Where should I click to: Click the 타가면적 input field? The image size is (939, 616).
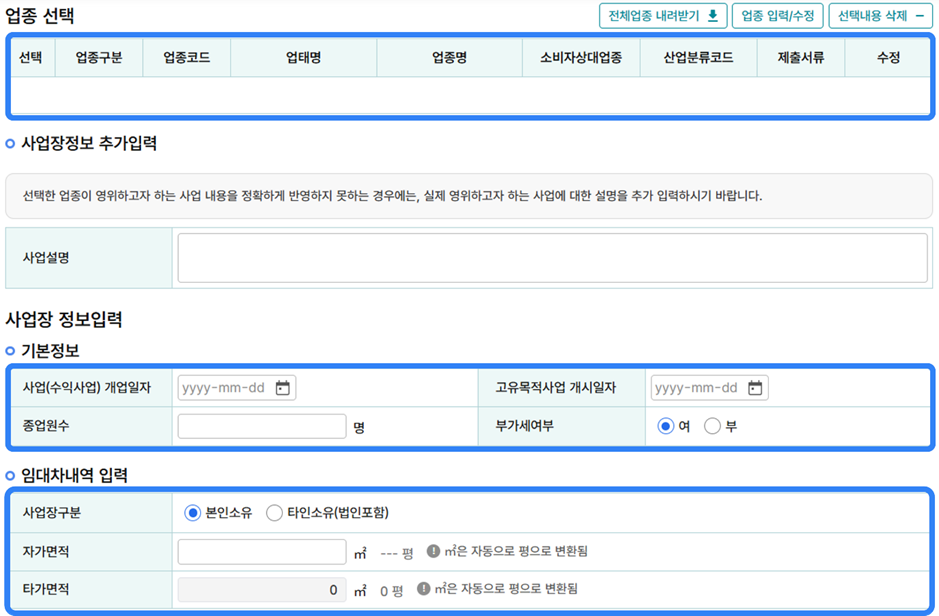[262, 590]
